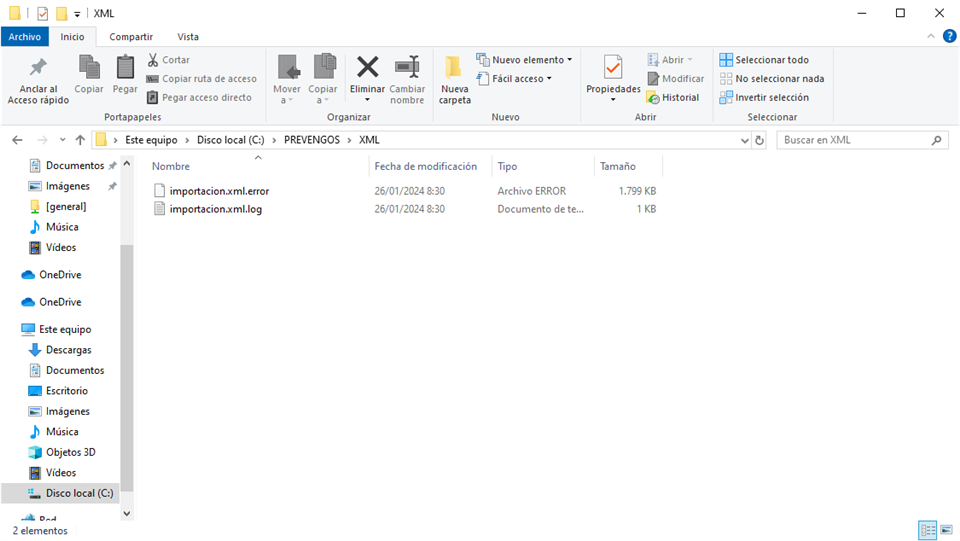Click the Cambiar nombre rename icon
The height and width of the screenshot is (541, 960).
pyautogui.click(x=407, y=68)
